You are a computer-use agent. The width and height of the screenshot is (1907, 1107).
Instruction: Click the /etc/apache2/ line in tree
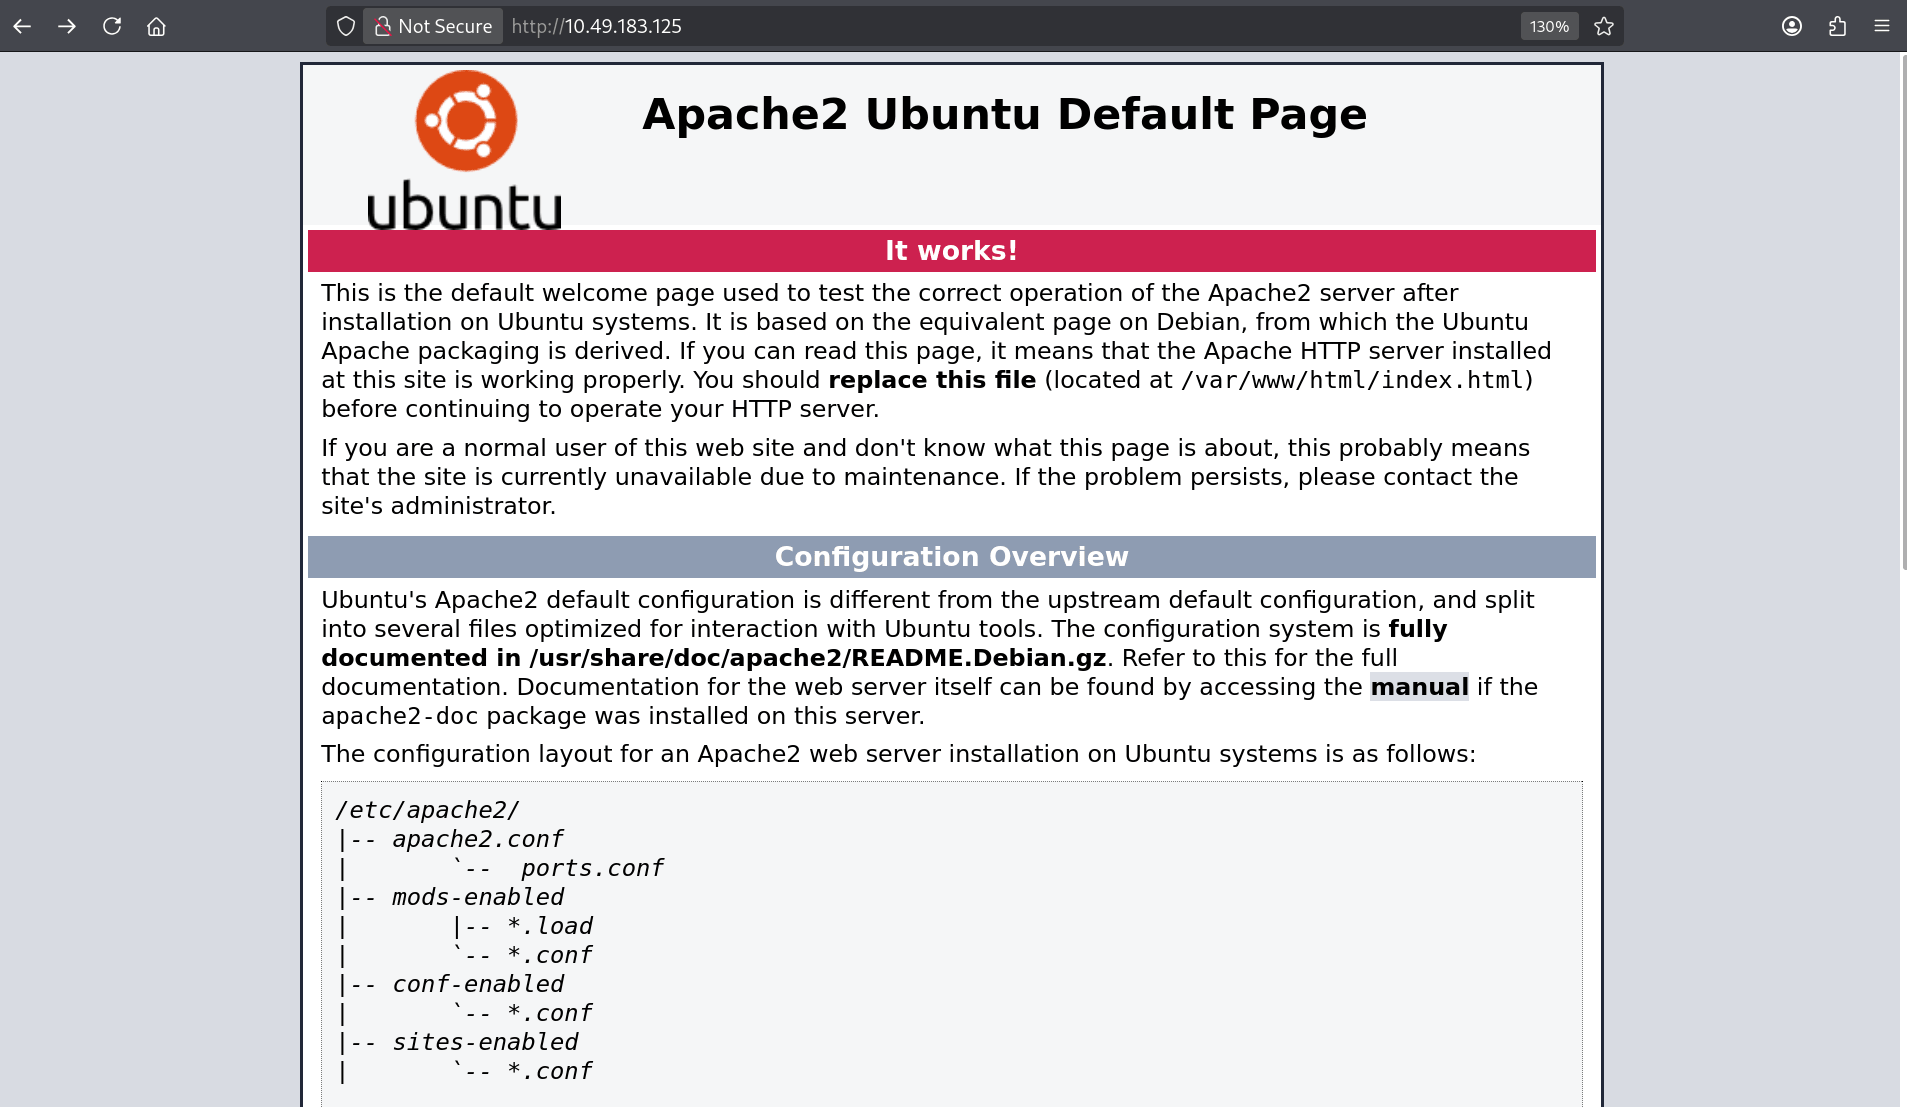point(428,810)
